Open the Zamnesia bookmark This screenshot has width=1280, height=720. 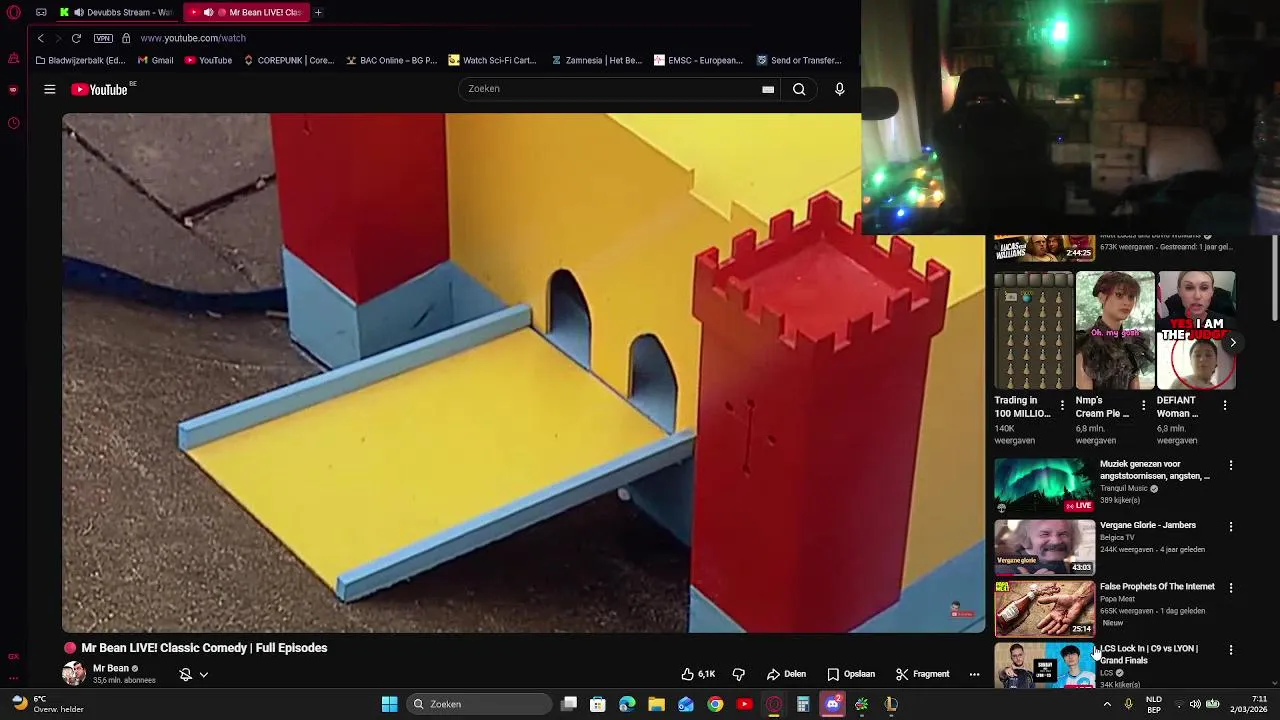click(596, 60)
